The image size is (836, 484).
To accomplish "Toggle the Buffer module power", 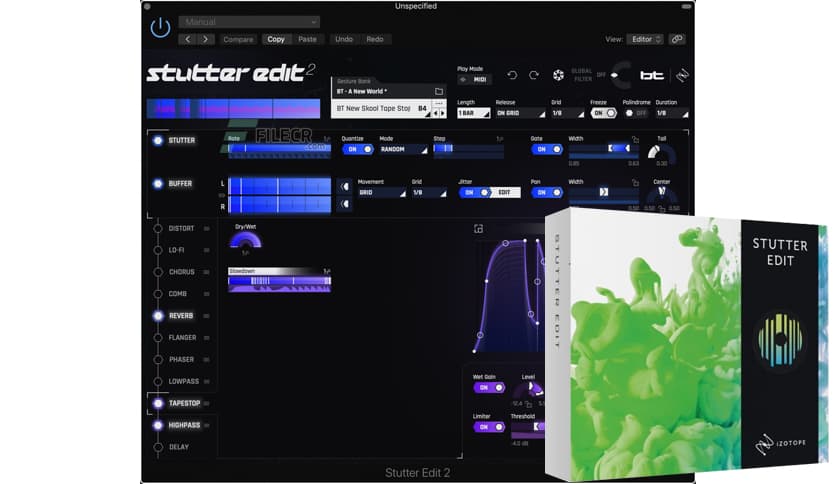I will [x=158, y=183].
